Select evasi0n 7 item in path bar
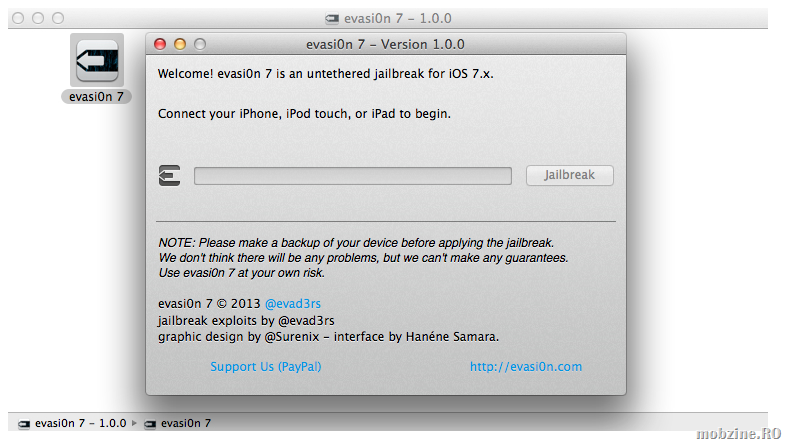This screenshot has width=787, height=445. point(186,423)
